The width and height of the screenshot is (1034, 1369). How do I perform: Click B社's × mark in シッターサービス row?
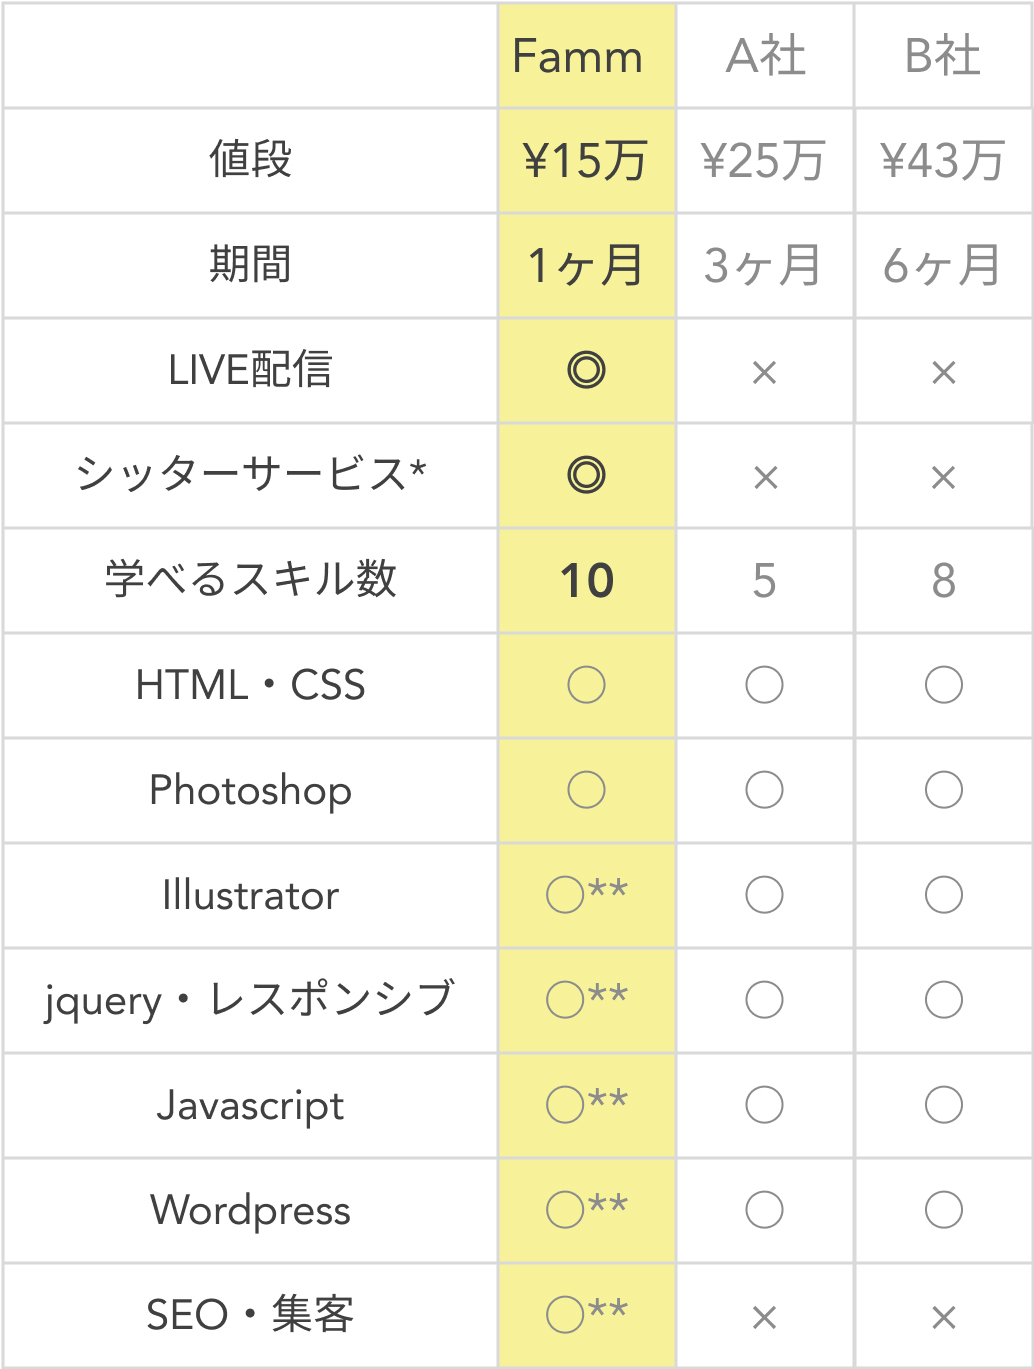943,478
